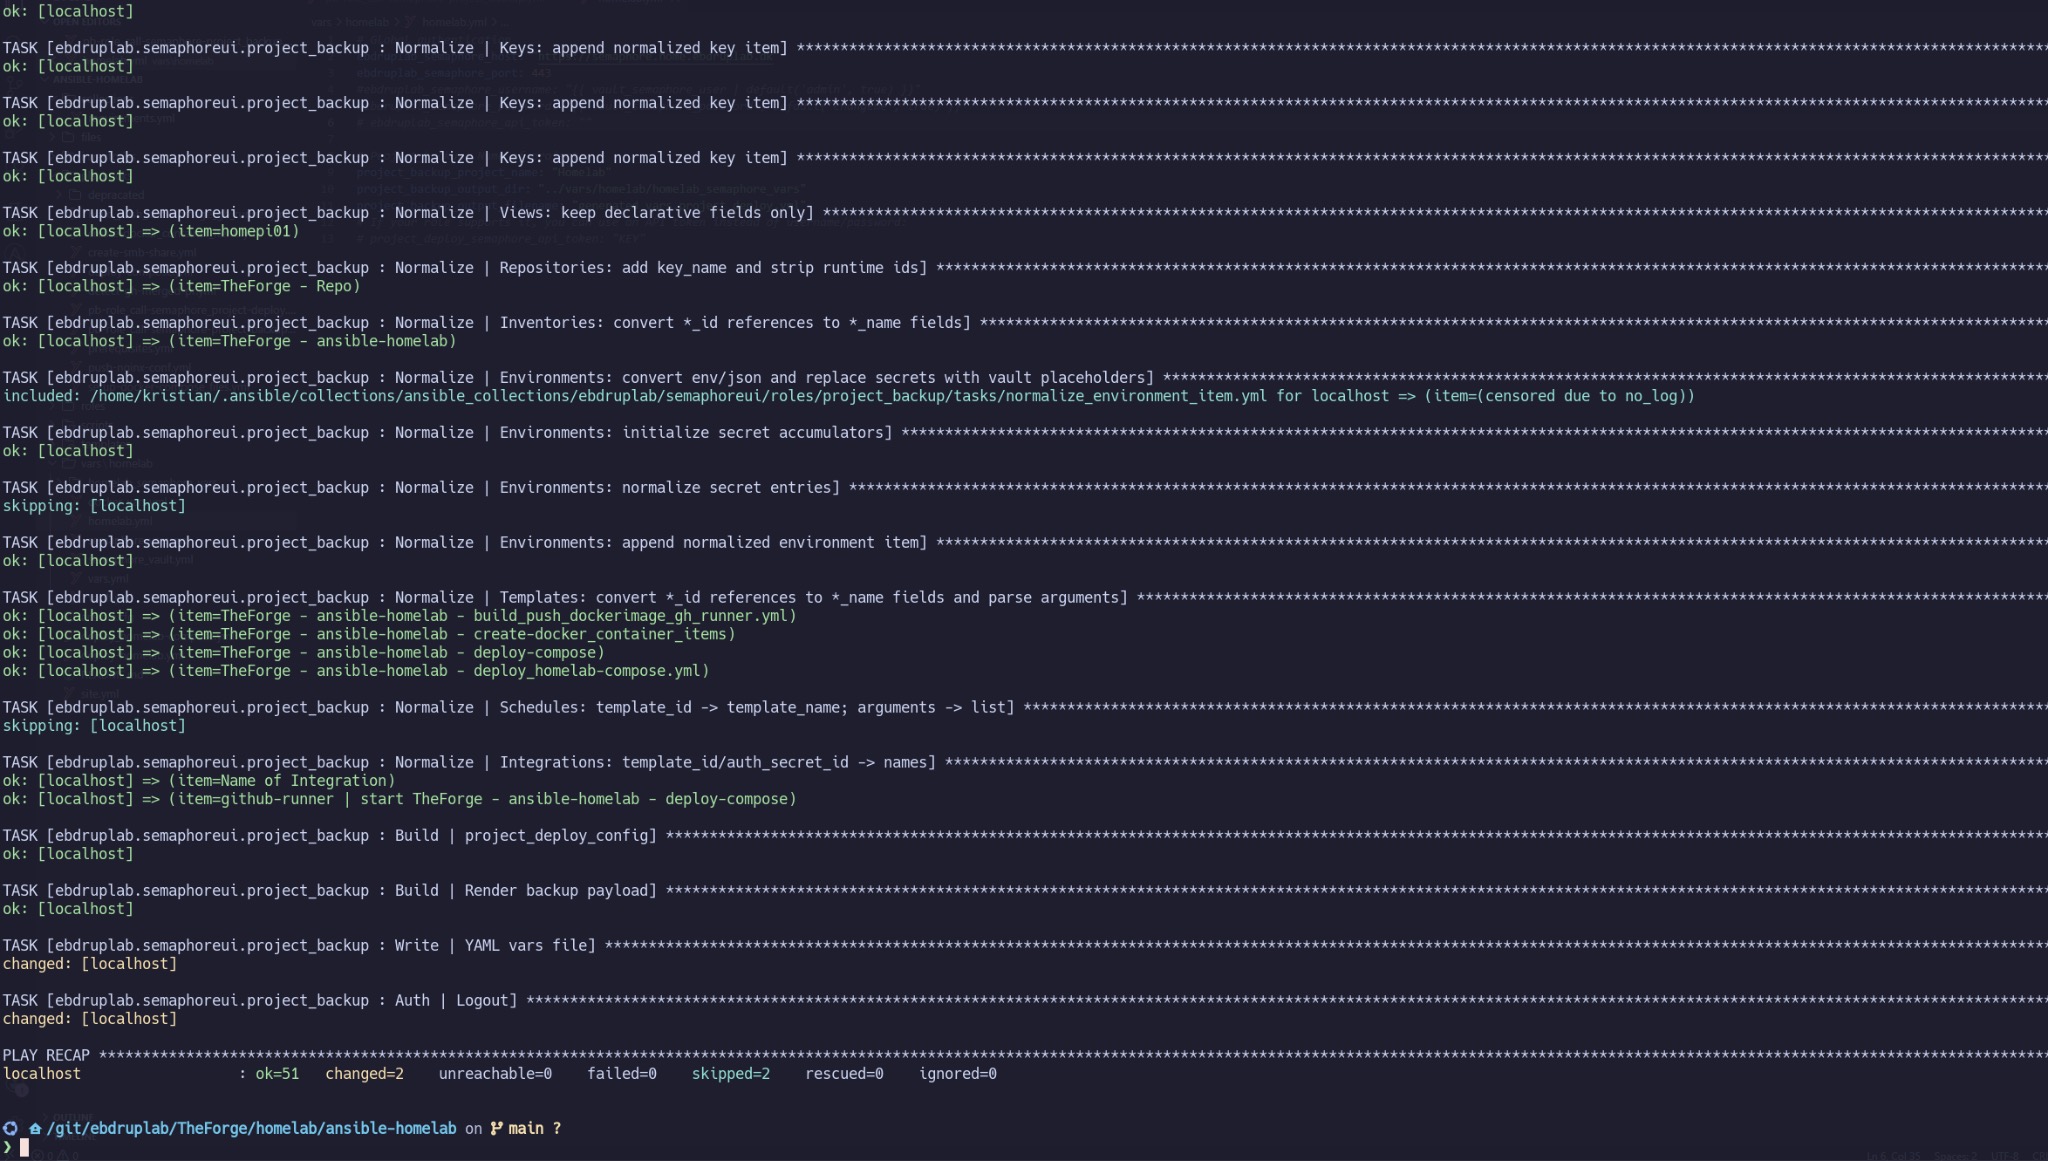Click the 'ignored=0' recap value

[958, 1073]
